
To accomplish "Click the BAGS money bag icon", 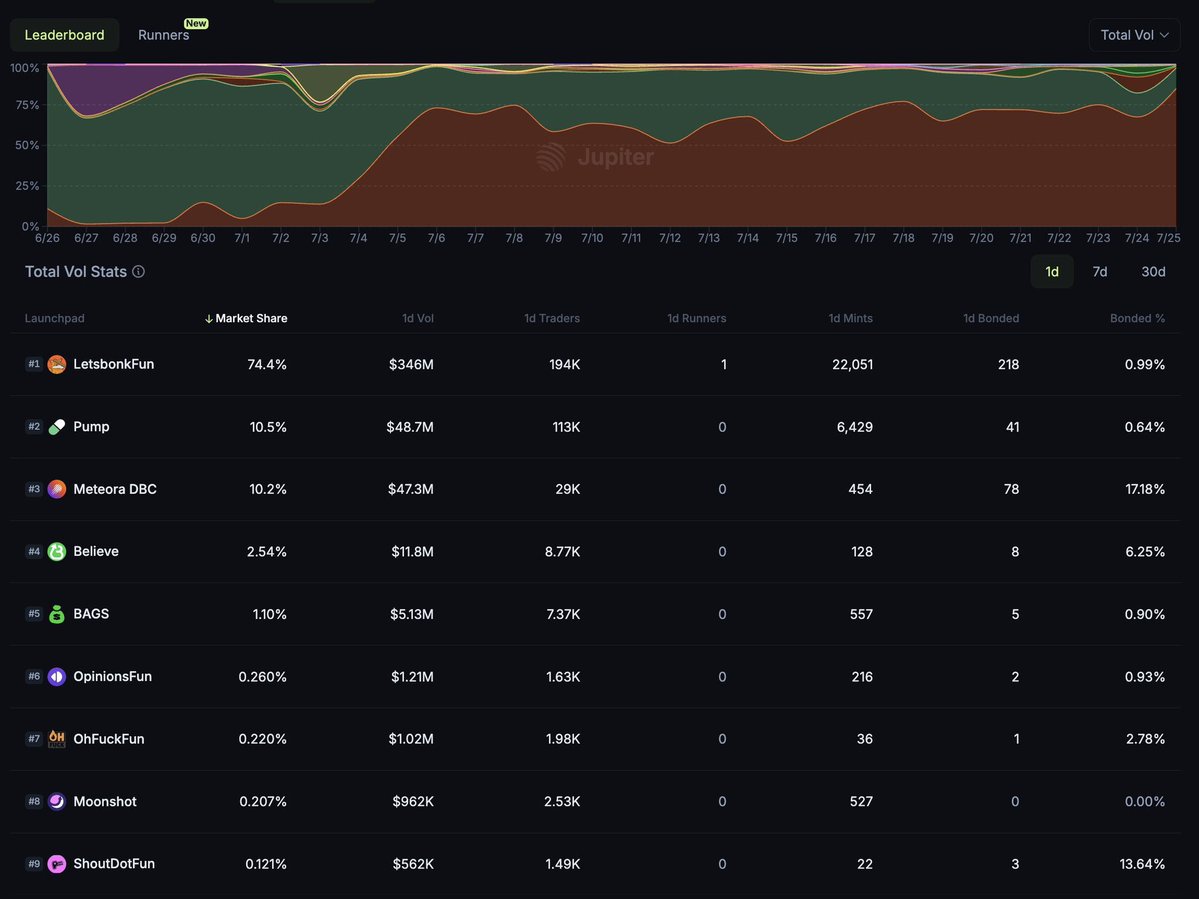I will 57,615.
